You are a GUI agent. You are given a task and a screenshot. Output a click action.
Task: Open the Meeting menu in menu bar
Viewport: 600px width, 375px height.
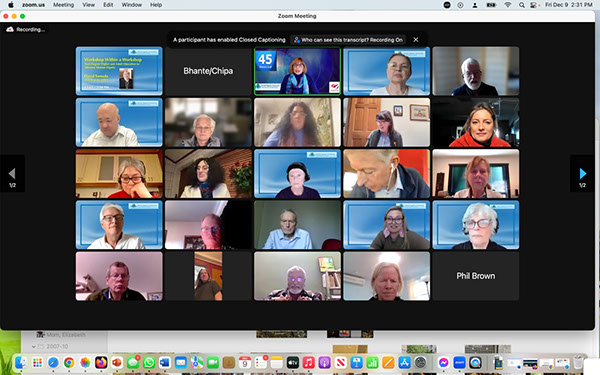(63, 5)
